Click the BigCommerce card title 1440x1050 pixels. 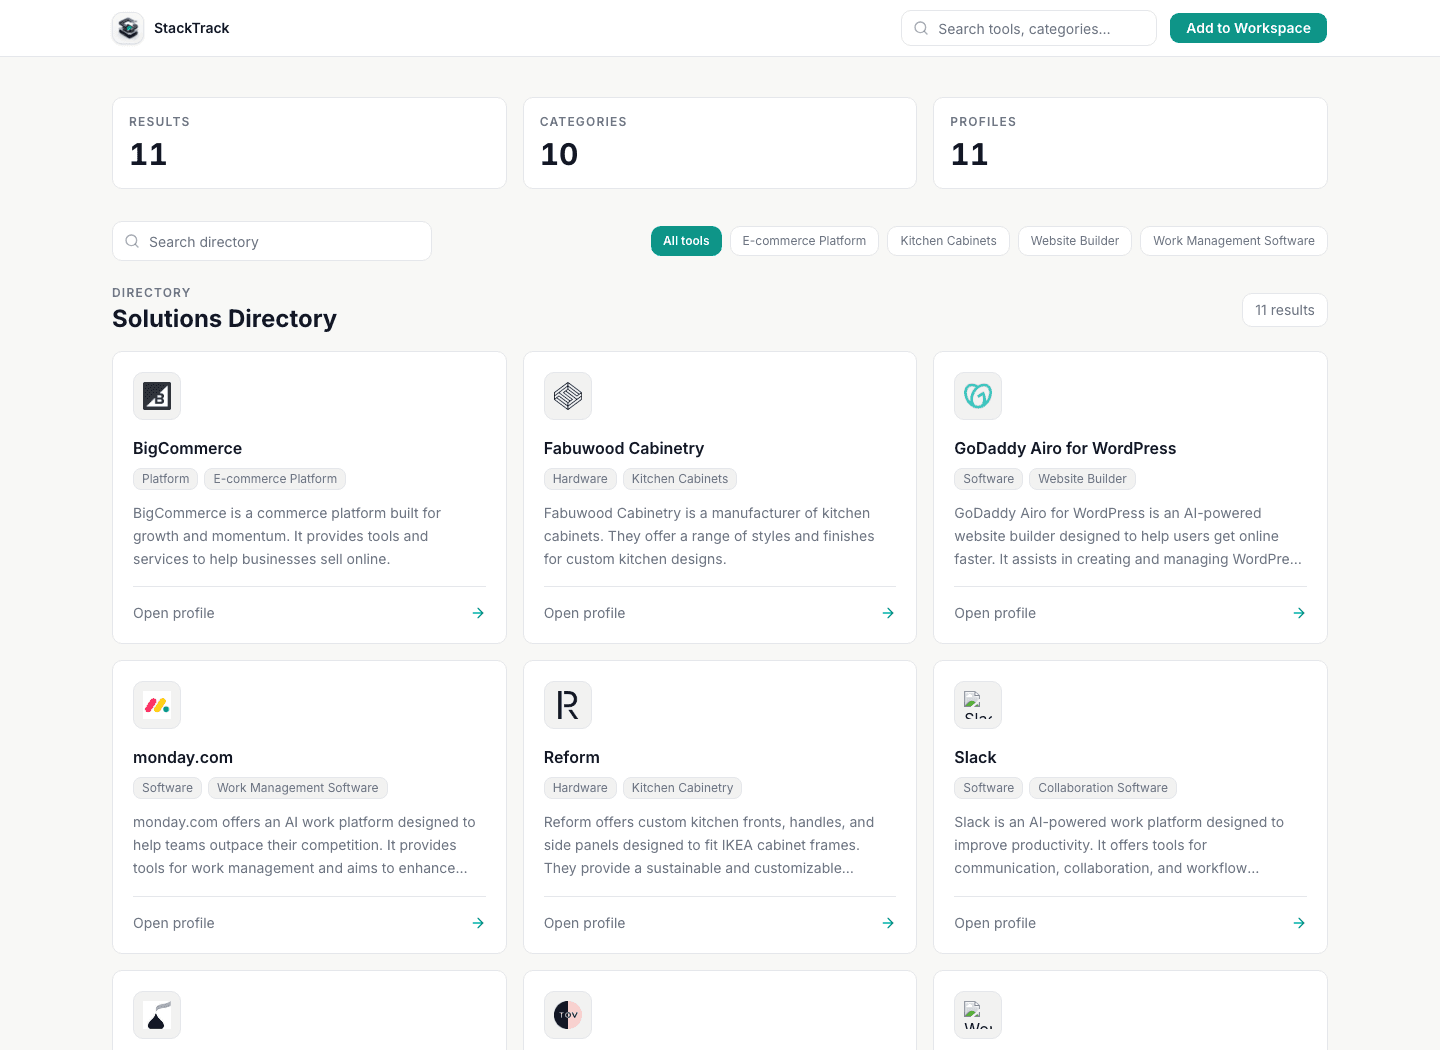point(187,448)
